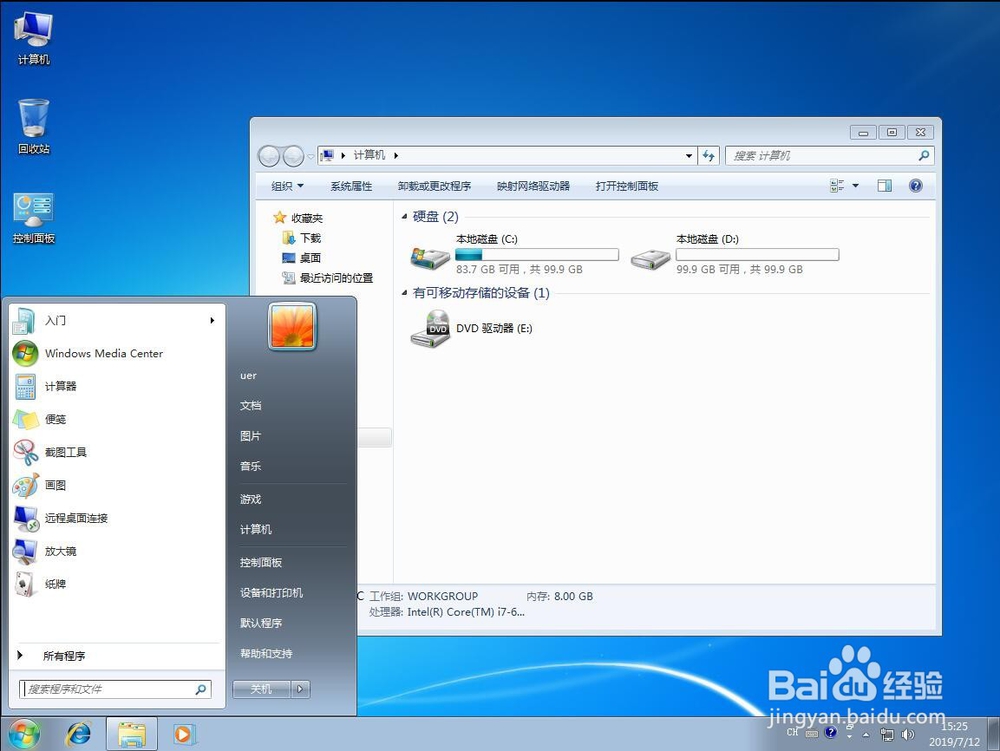Expand the 计算机 breadcrumb arrow
Viewport: 1000px width, 751px height.
[396, 156]
